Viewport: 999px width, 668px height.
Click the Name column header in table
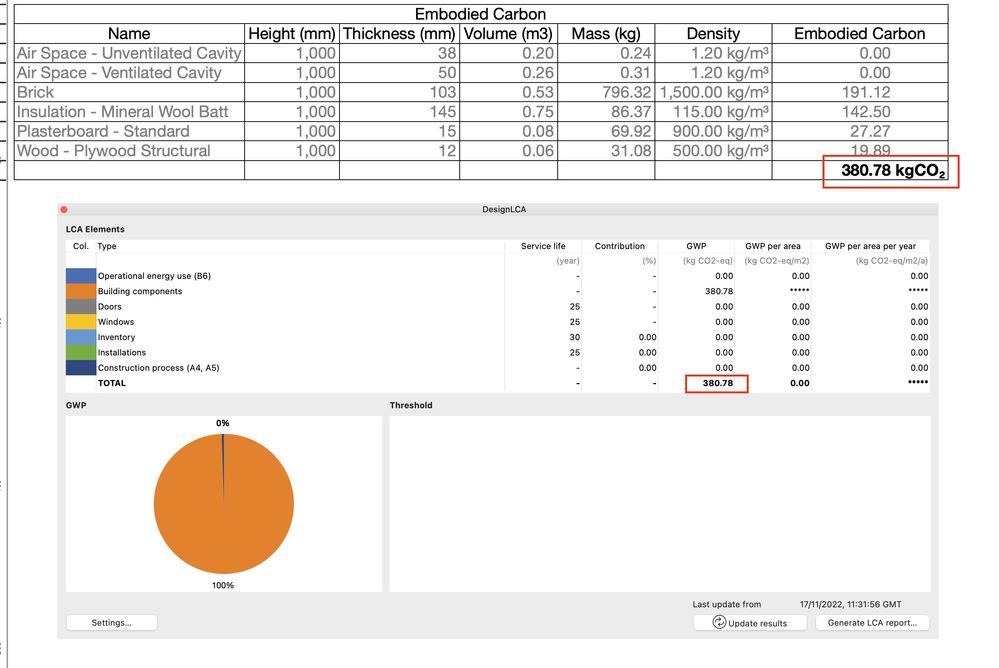[x=129, y=34]
